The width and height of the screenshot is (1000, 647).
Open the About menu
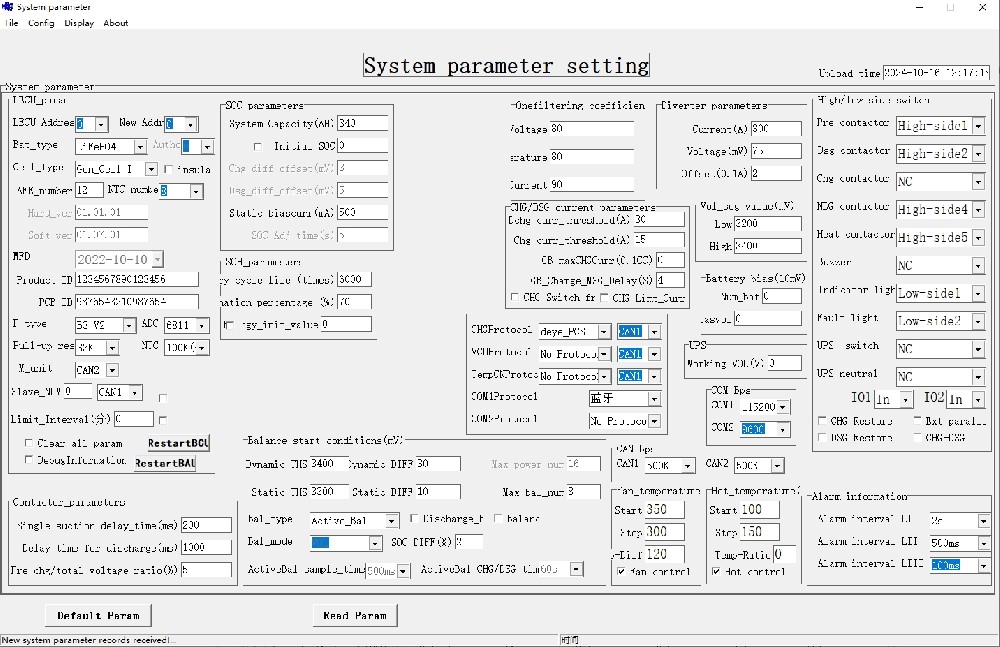point(115,23)
